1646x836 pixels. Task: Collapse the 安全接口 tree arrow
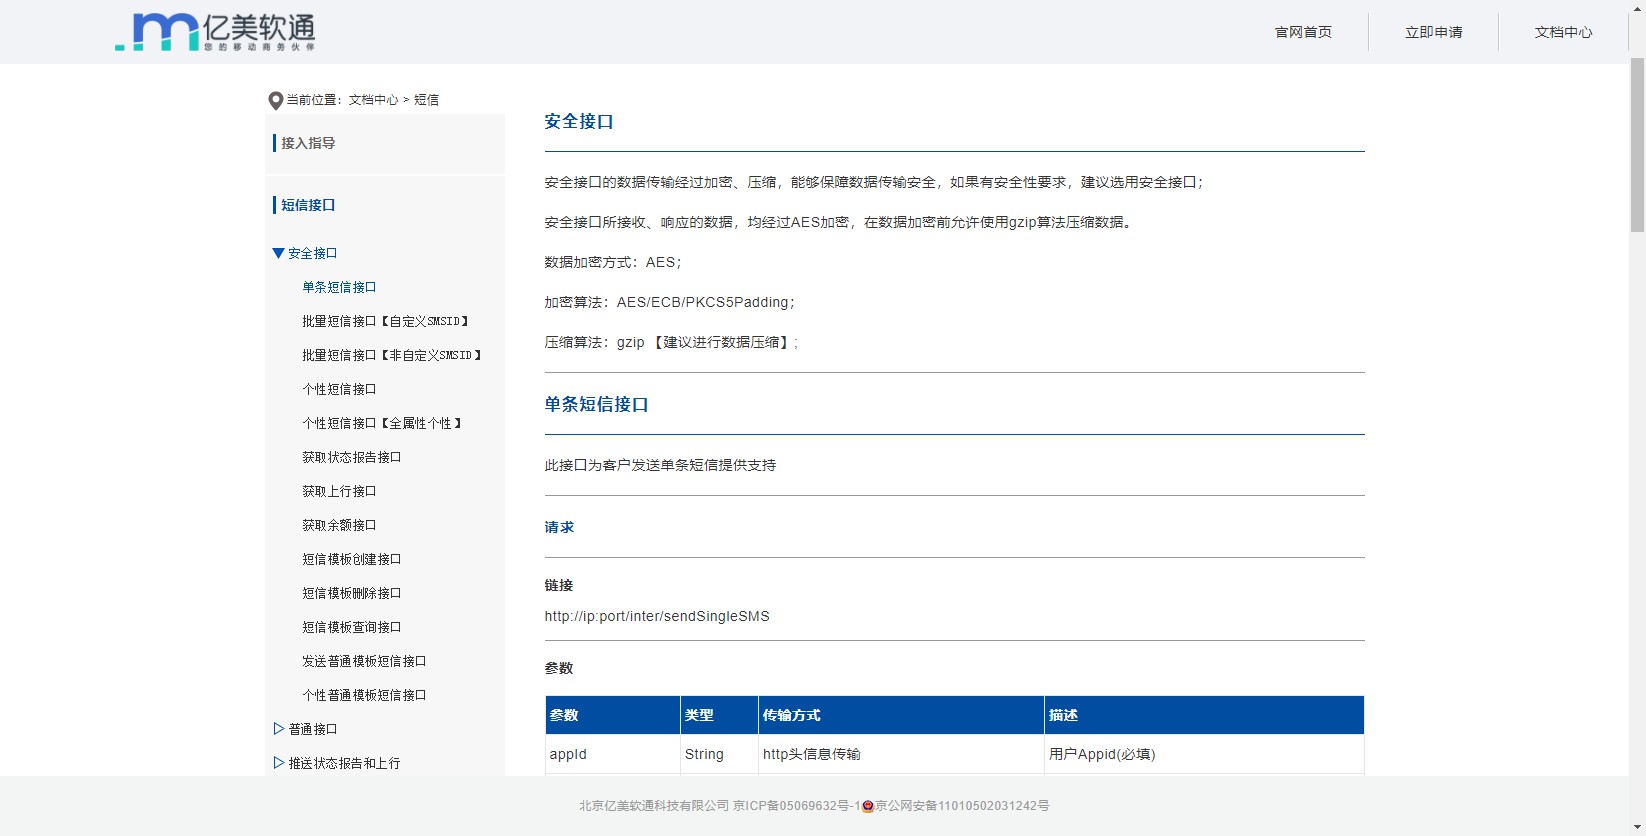coord(279,253)
